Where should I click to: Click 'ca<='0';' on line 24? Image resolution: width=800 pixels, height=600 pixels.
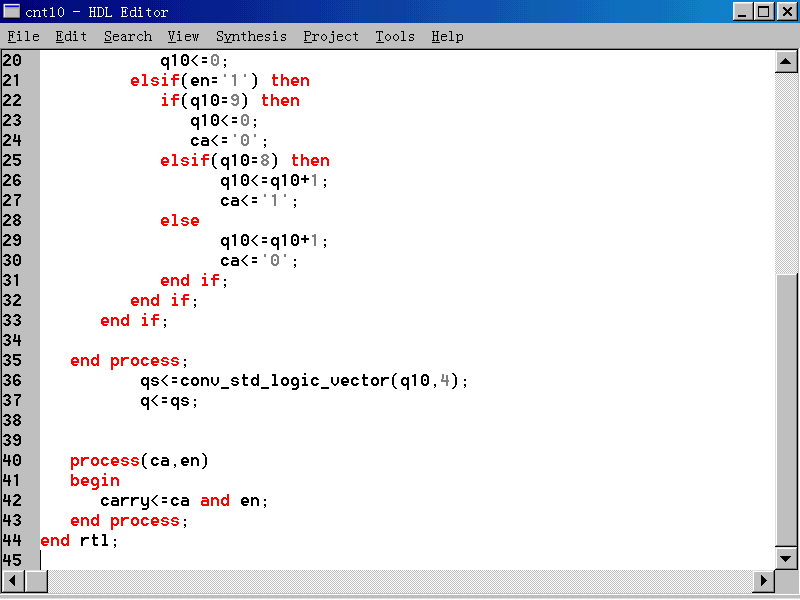click(230, 141)
